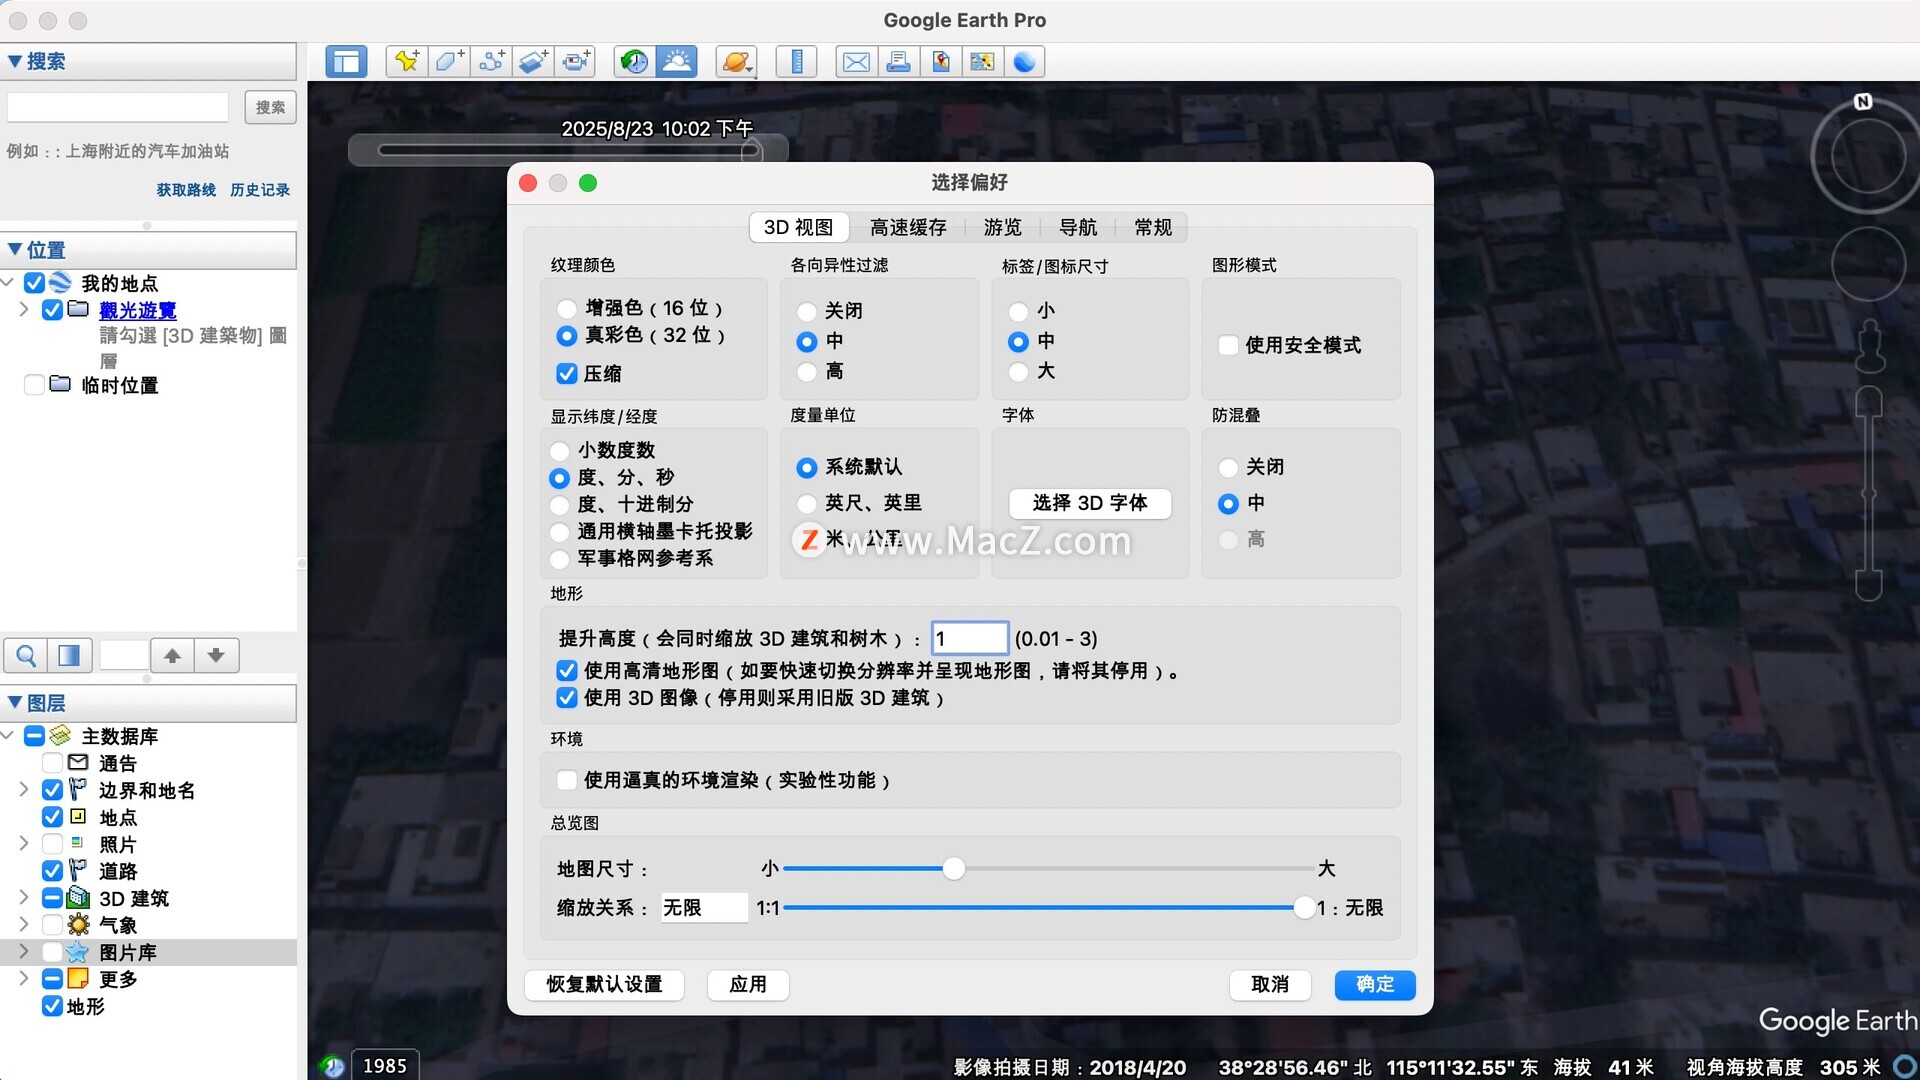This screenshot has width=1920, height=1080.
Task: Confirm preferences with 确定 button
Action: (x=1375, y=985)
